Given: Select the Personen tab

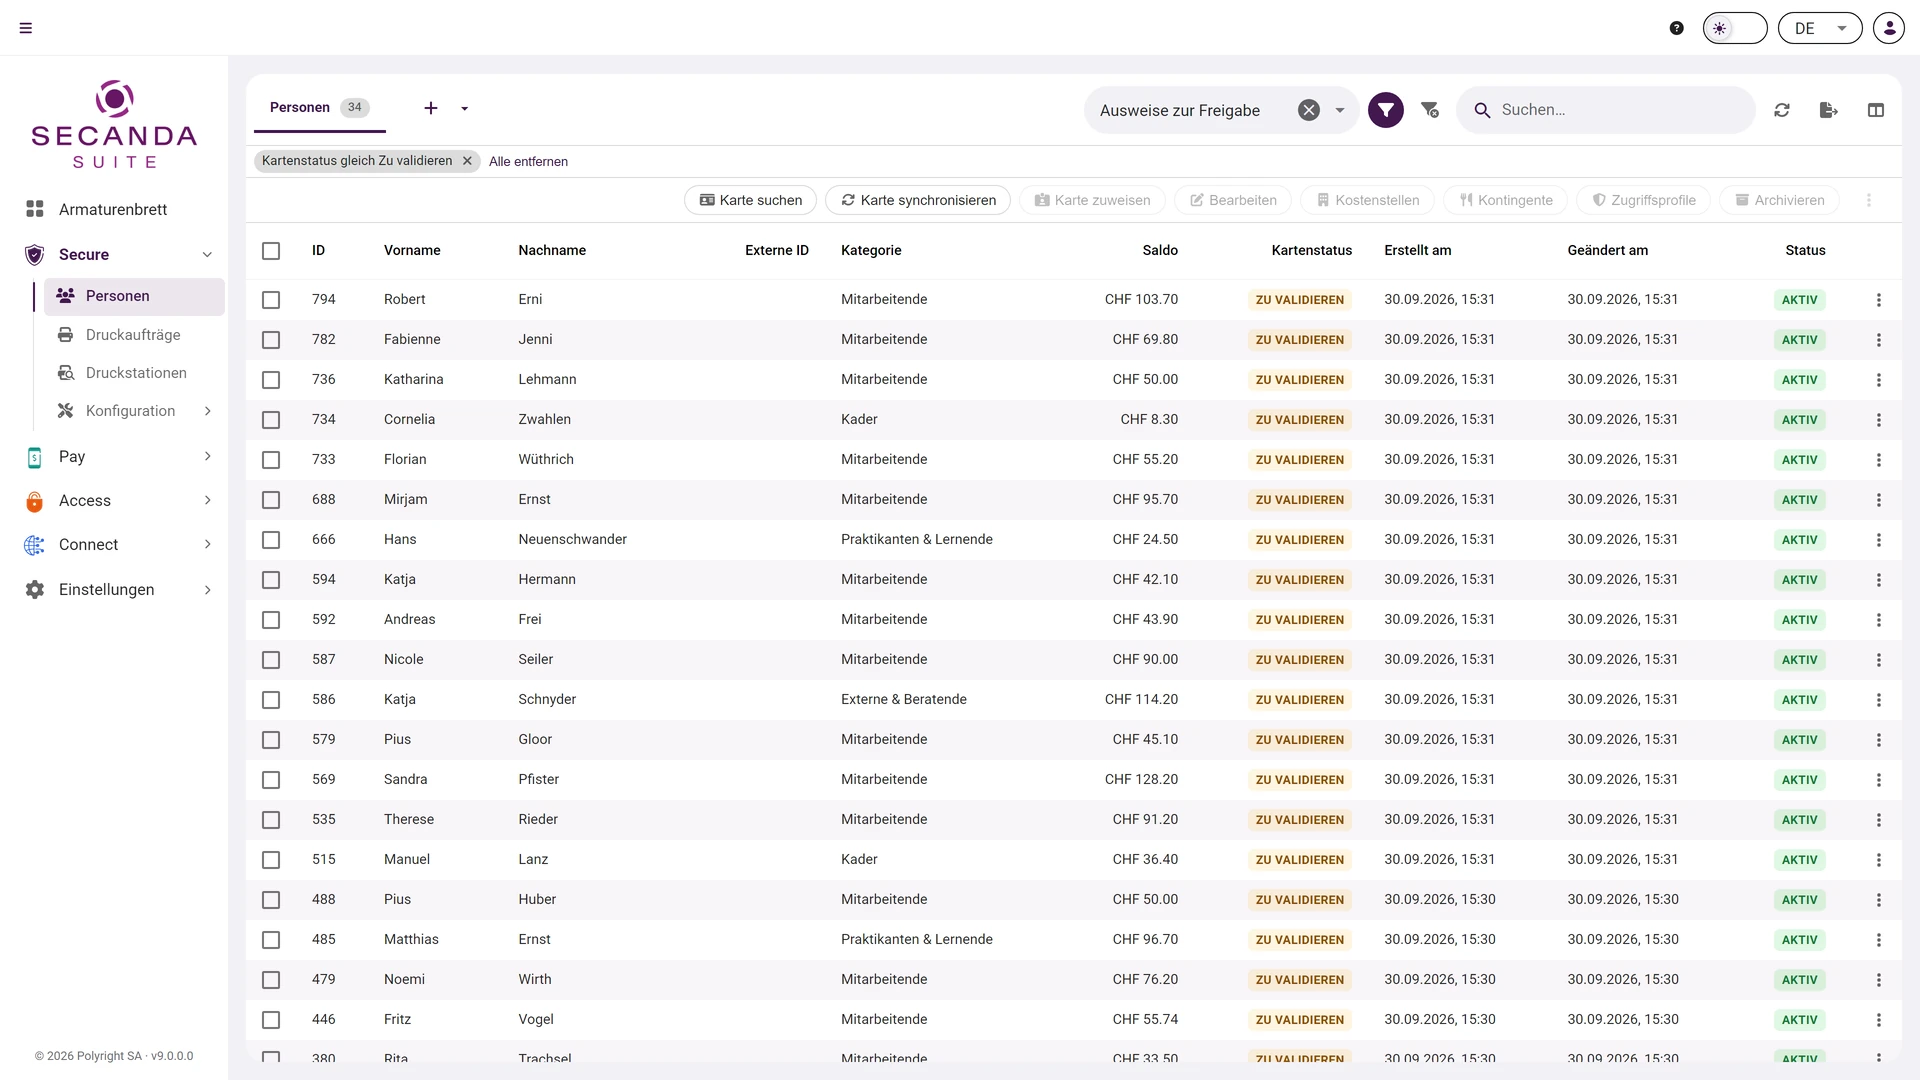Looking at the screenshot, I should 319,107.
